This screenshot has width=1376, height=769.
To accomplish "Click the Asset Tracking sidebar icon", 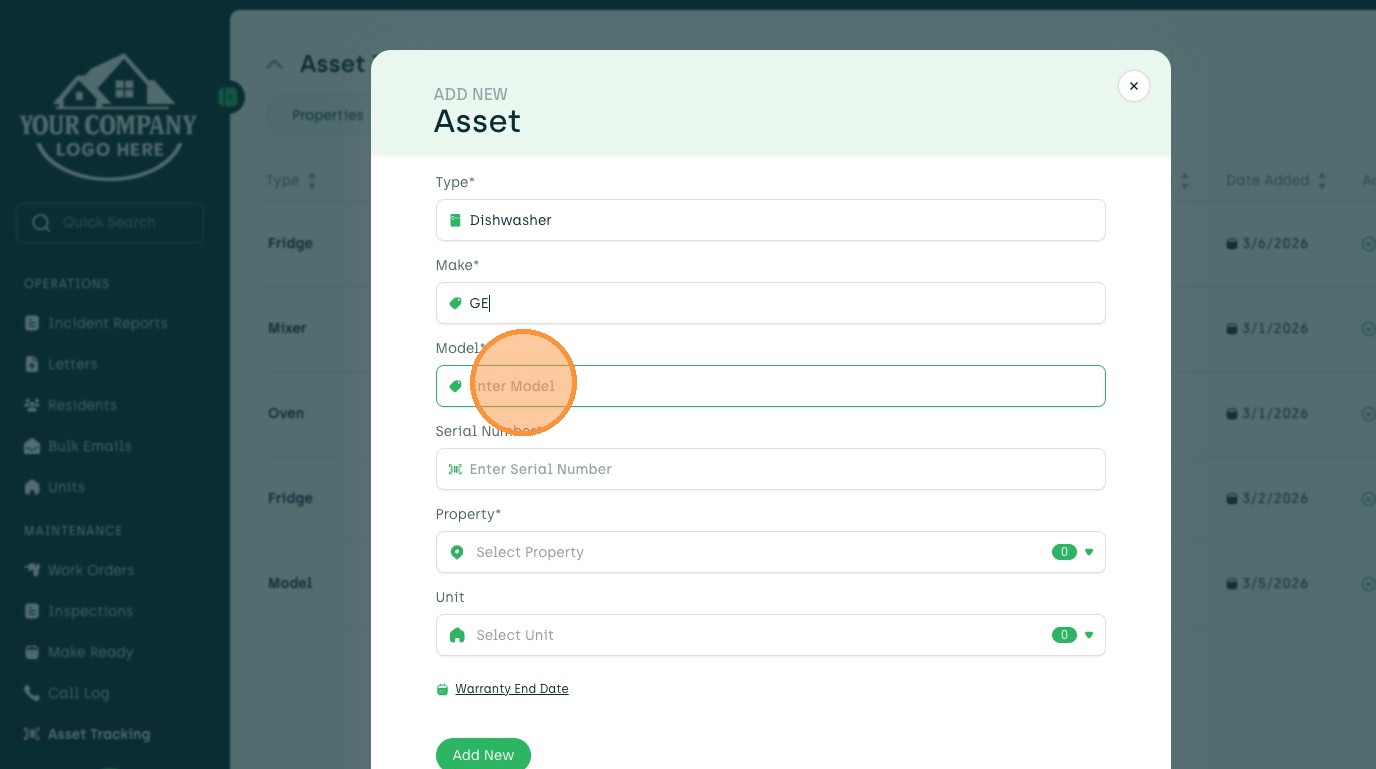I will (32, 734).
